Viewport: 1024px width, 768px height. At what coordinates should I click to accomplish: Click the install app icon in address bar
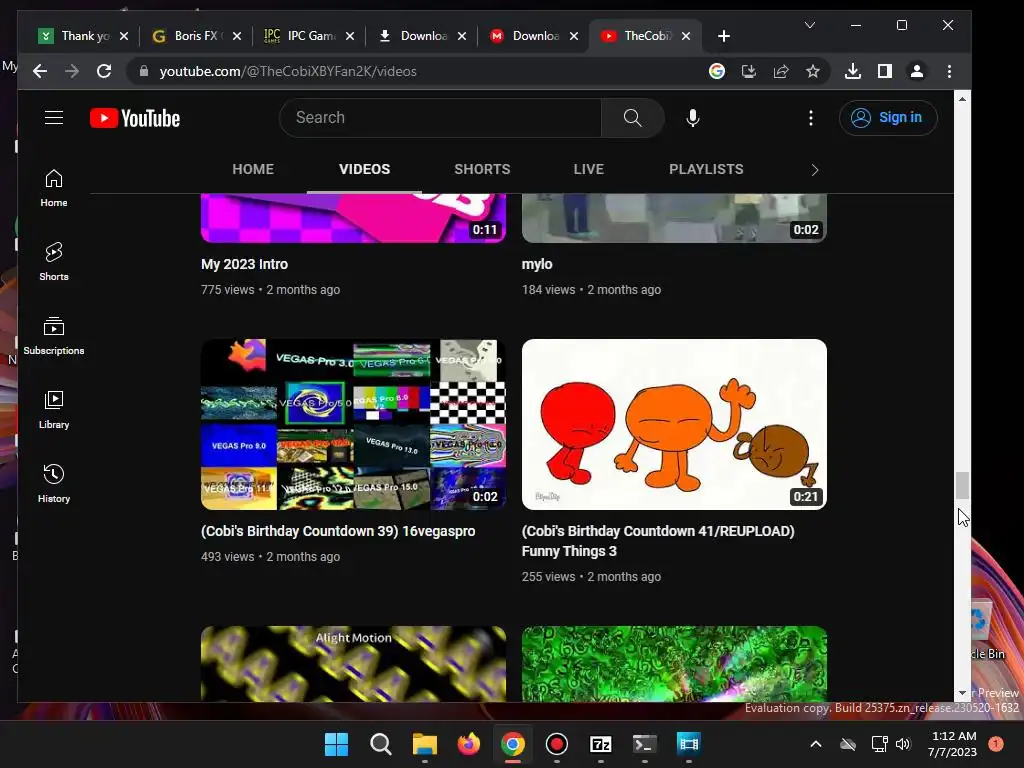click(x=748, y=71)
